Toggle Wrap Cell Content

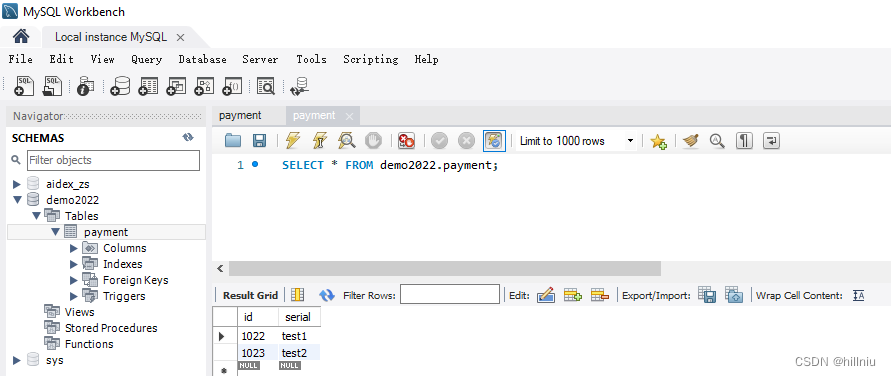tap(859, 295)
